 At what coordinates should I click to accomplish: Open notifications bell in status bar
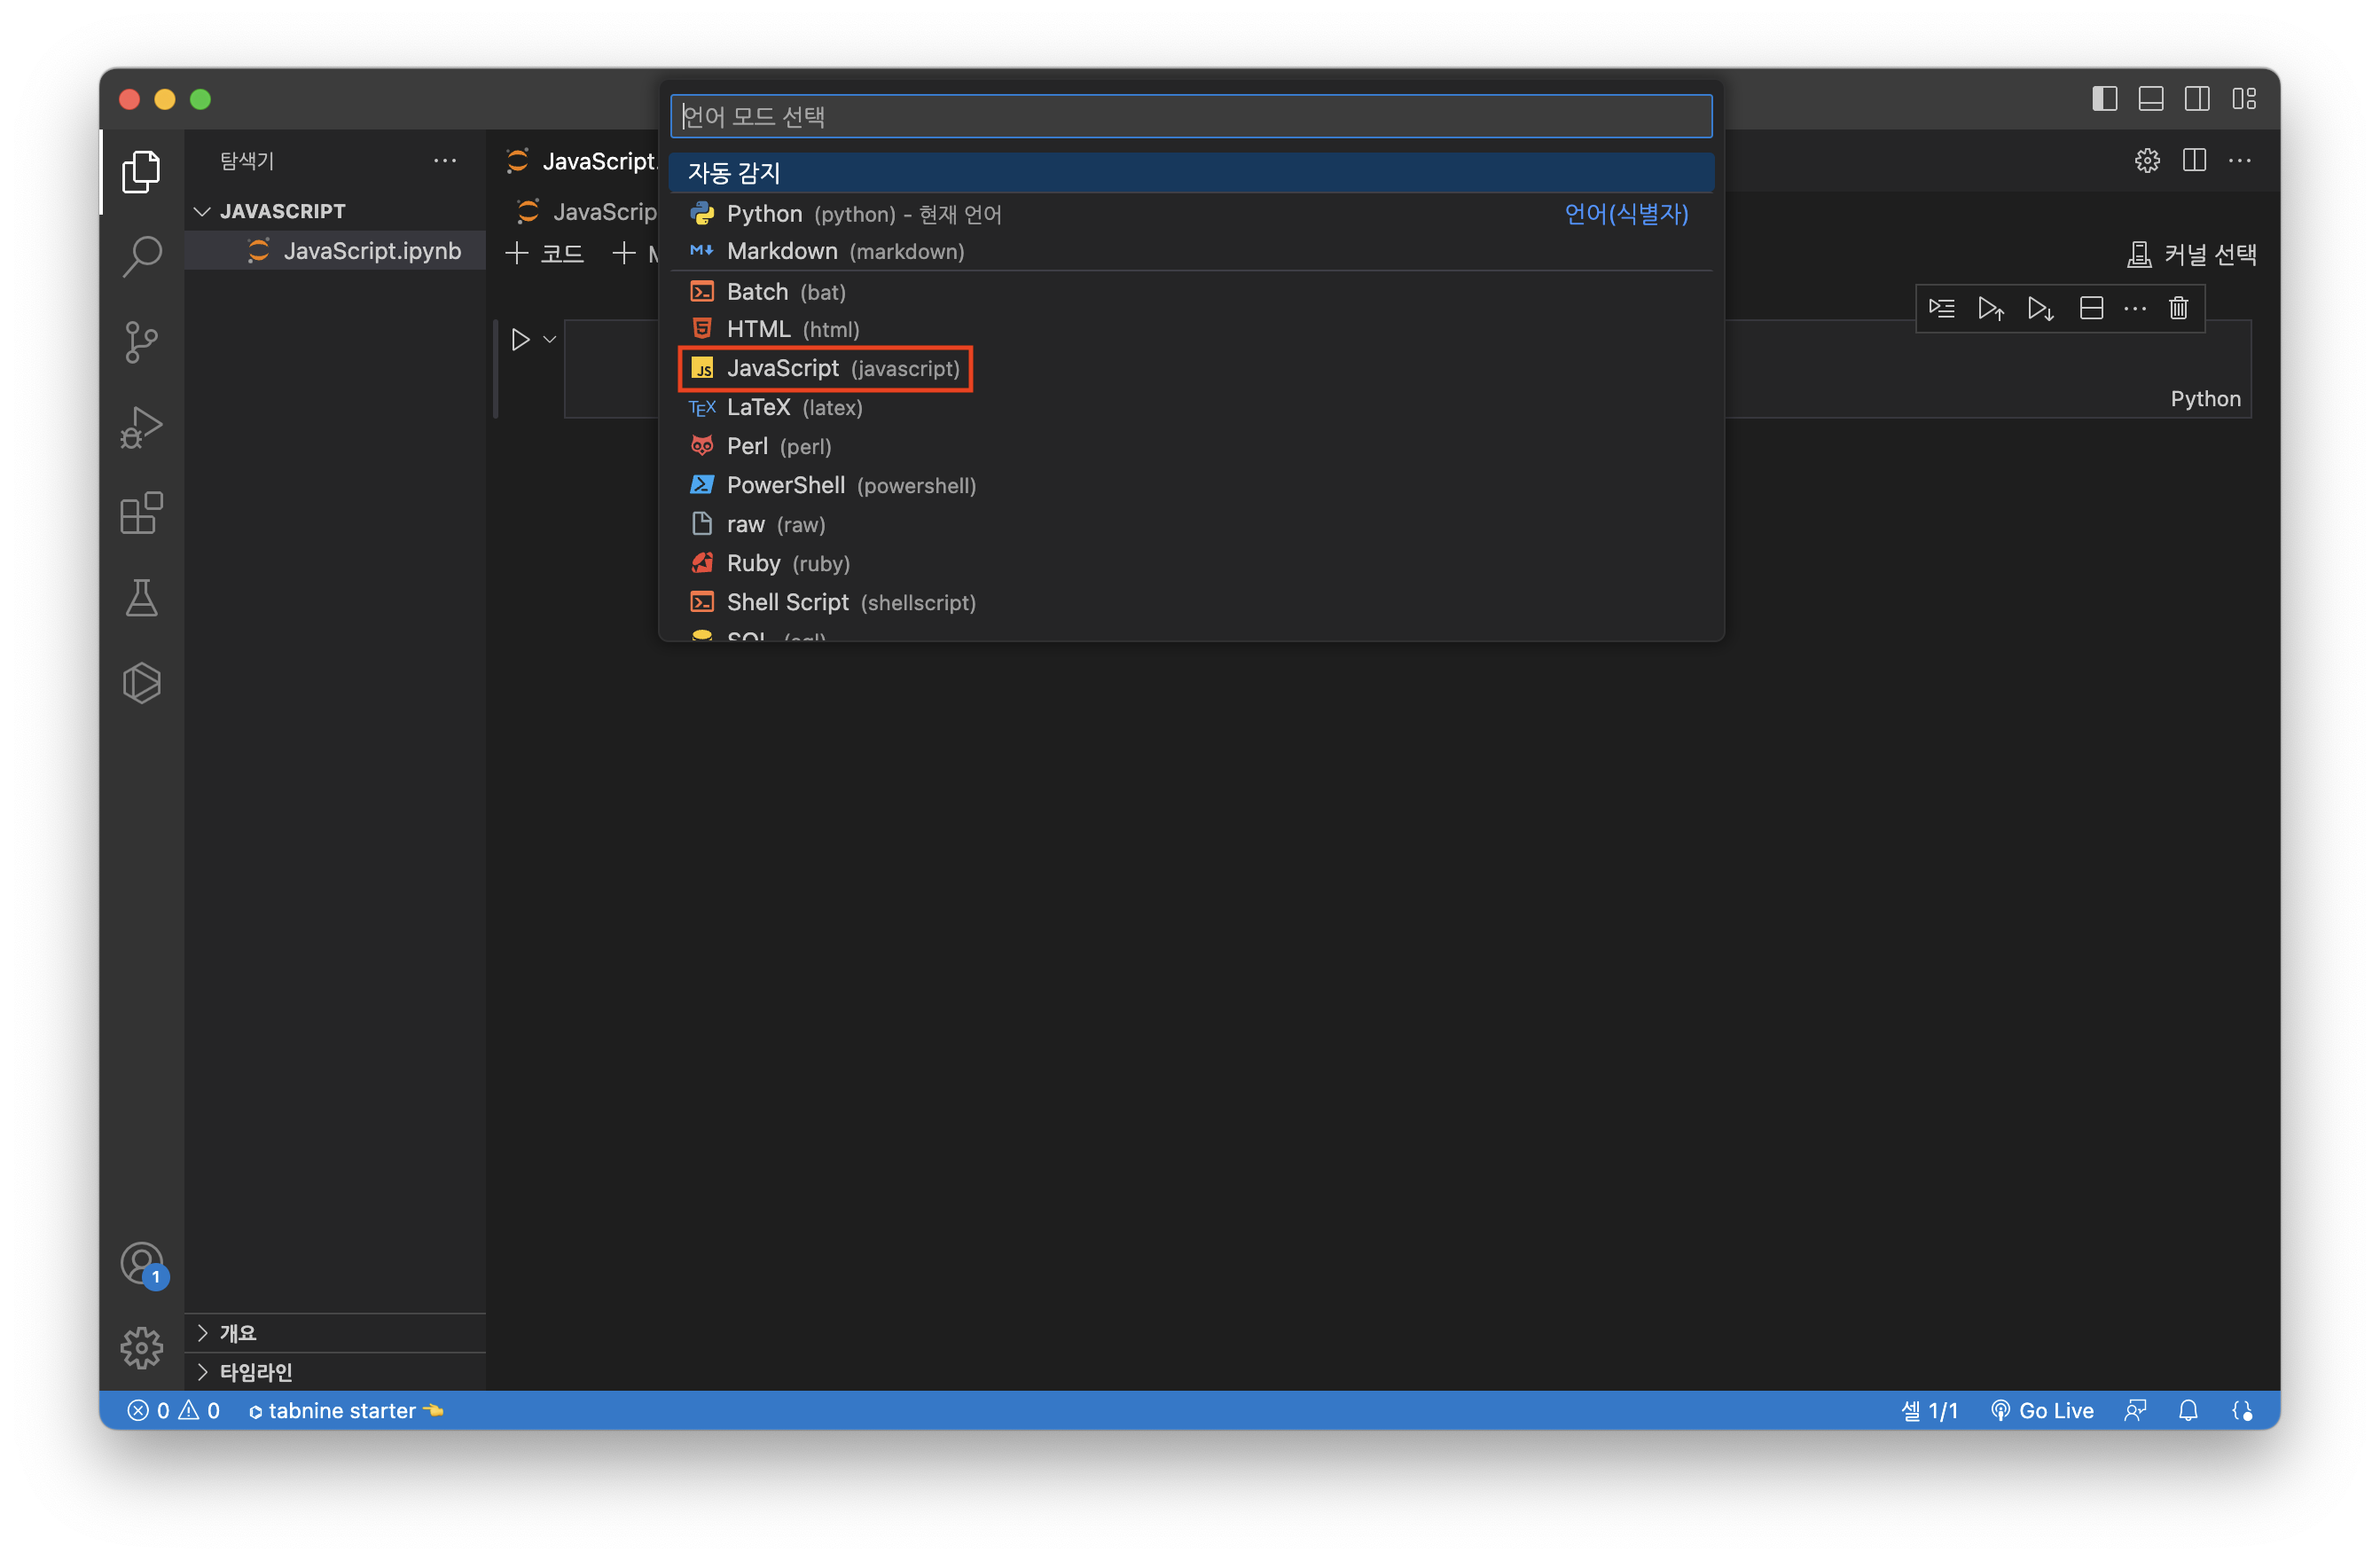[x=2187, y=1410]
